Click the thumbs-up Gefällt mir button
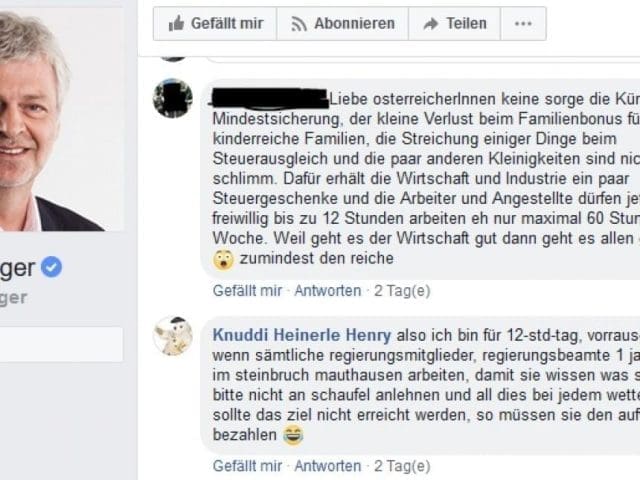The width and height of the screenshot is (640, 480). tap(214, 23)
